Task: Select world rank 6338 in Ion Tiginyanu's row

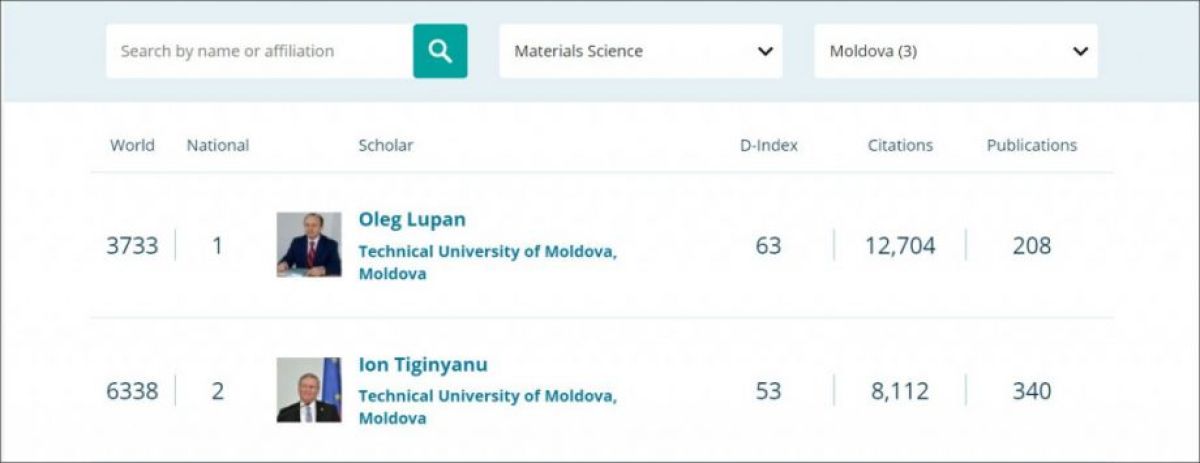Action: 132,391
